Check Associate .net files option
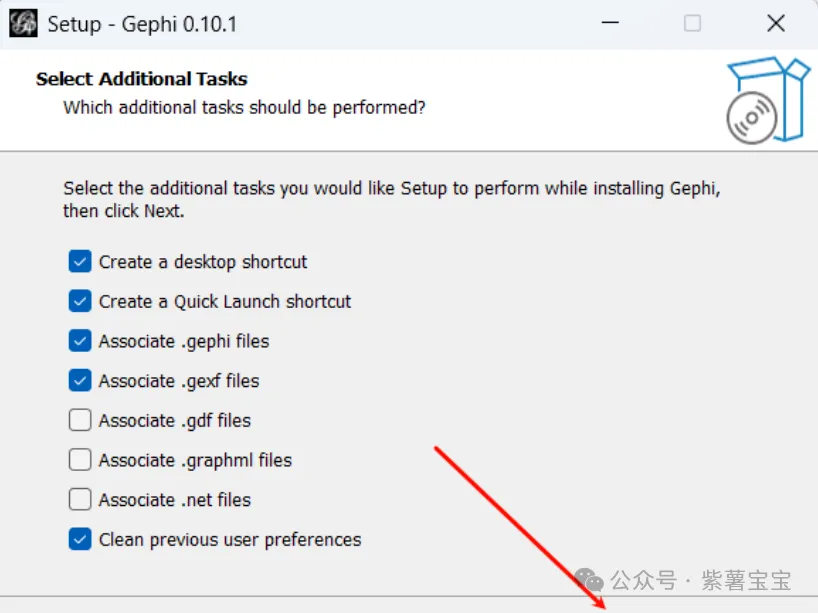 (x=80, y=500)
